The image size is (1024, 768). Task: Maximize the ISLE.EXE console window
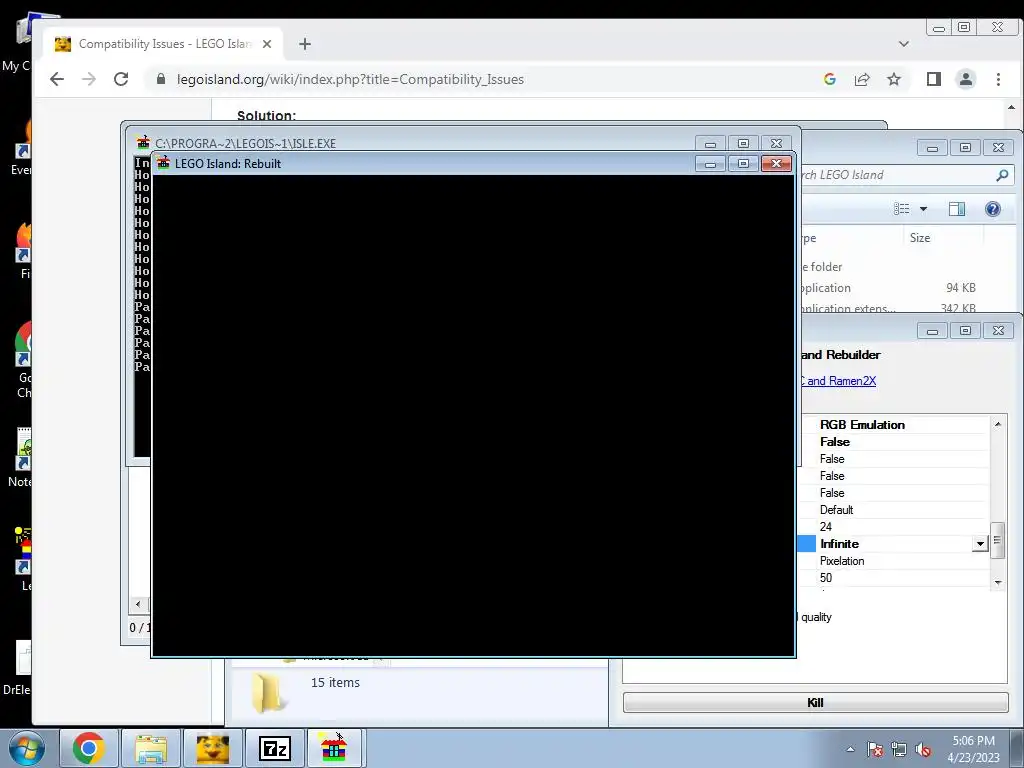(x=743, y=143)
